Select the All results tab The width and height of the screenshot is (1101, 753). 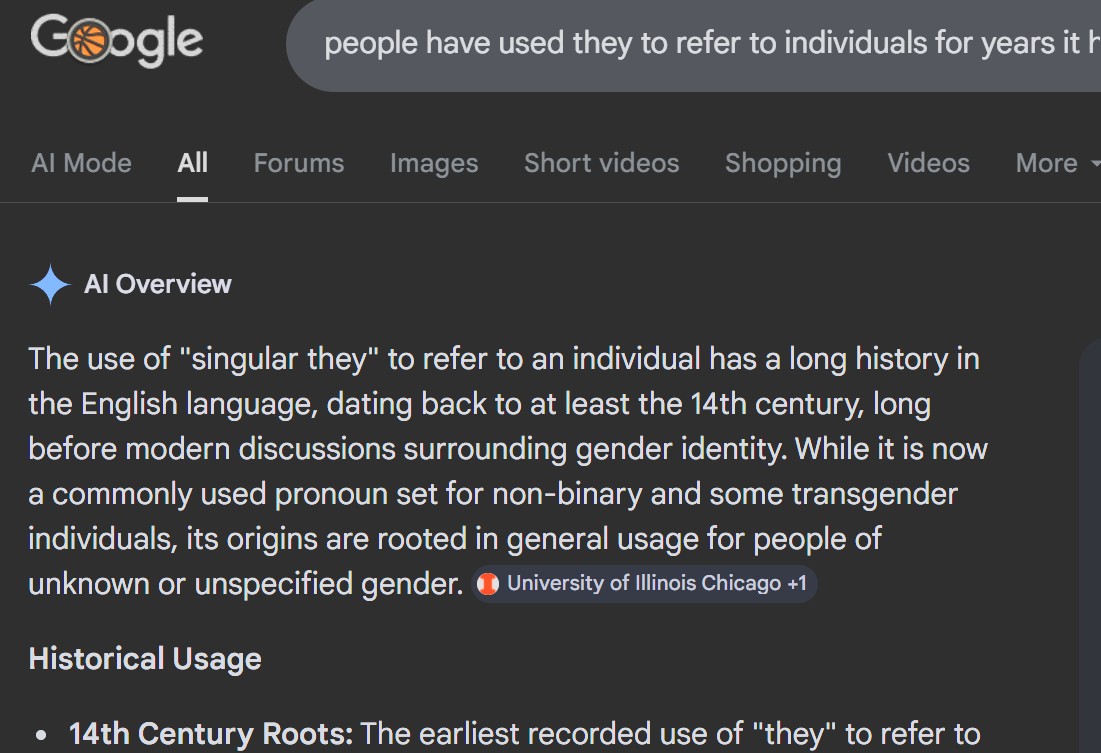click(x=192, y=163)
